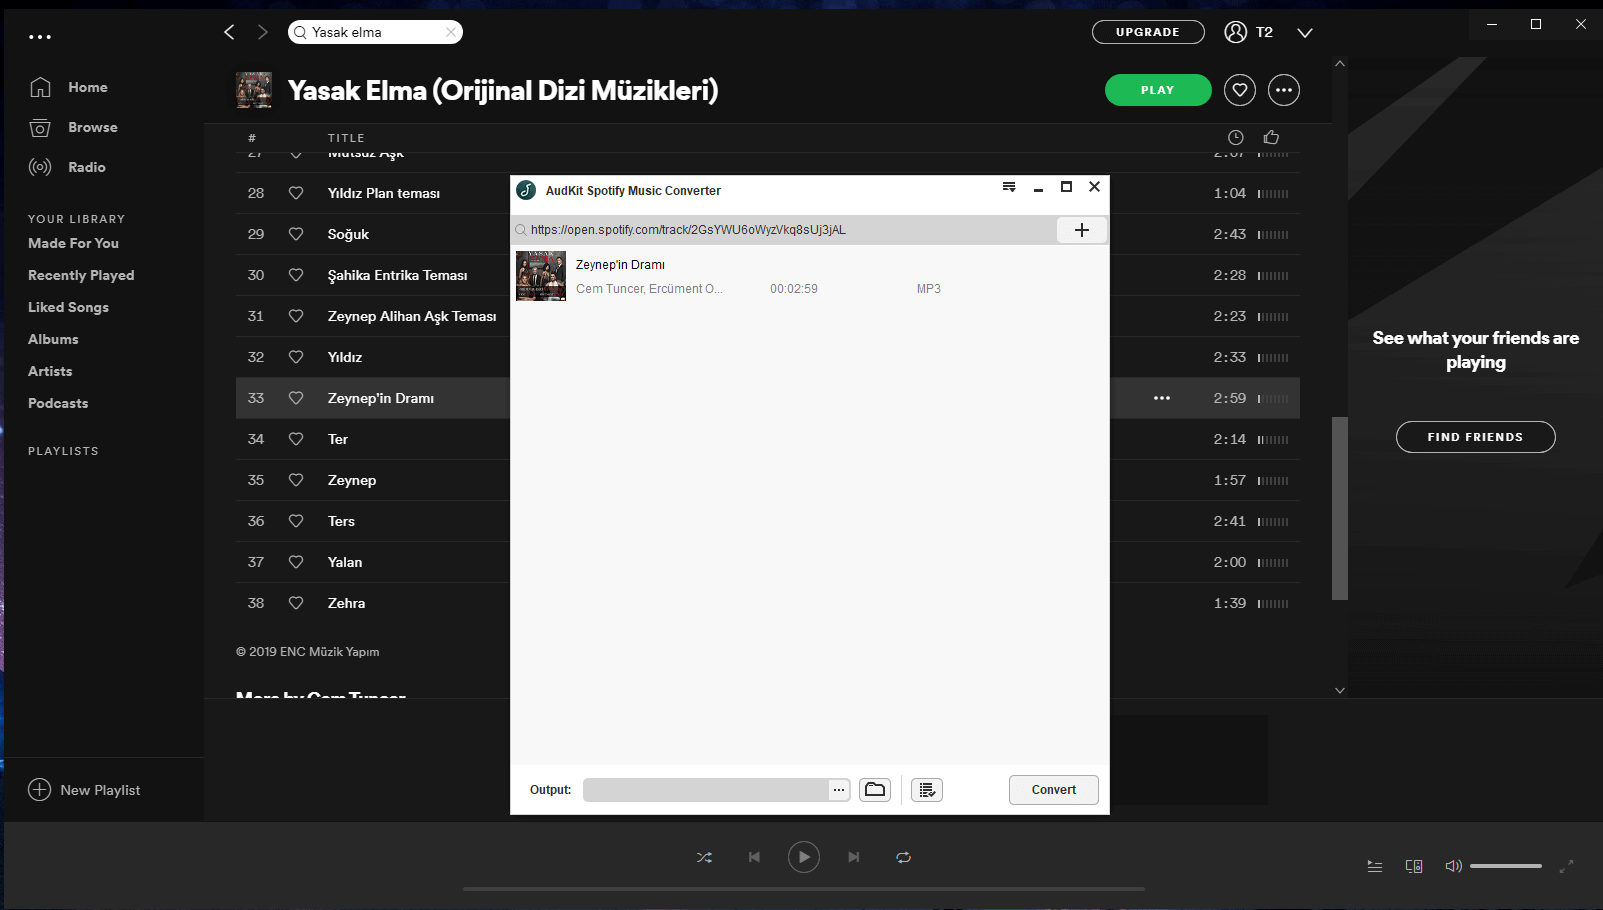Adjust the volume slider
Viewport: 1603px width, 910px height.
point(1506,866)
